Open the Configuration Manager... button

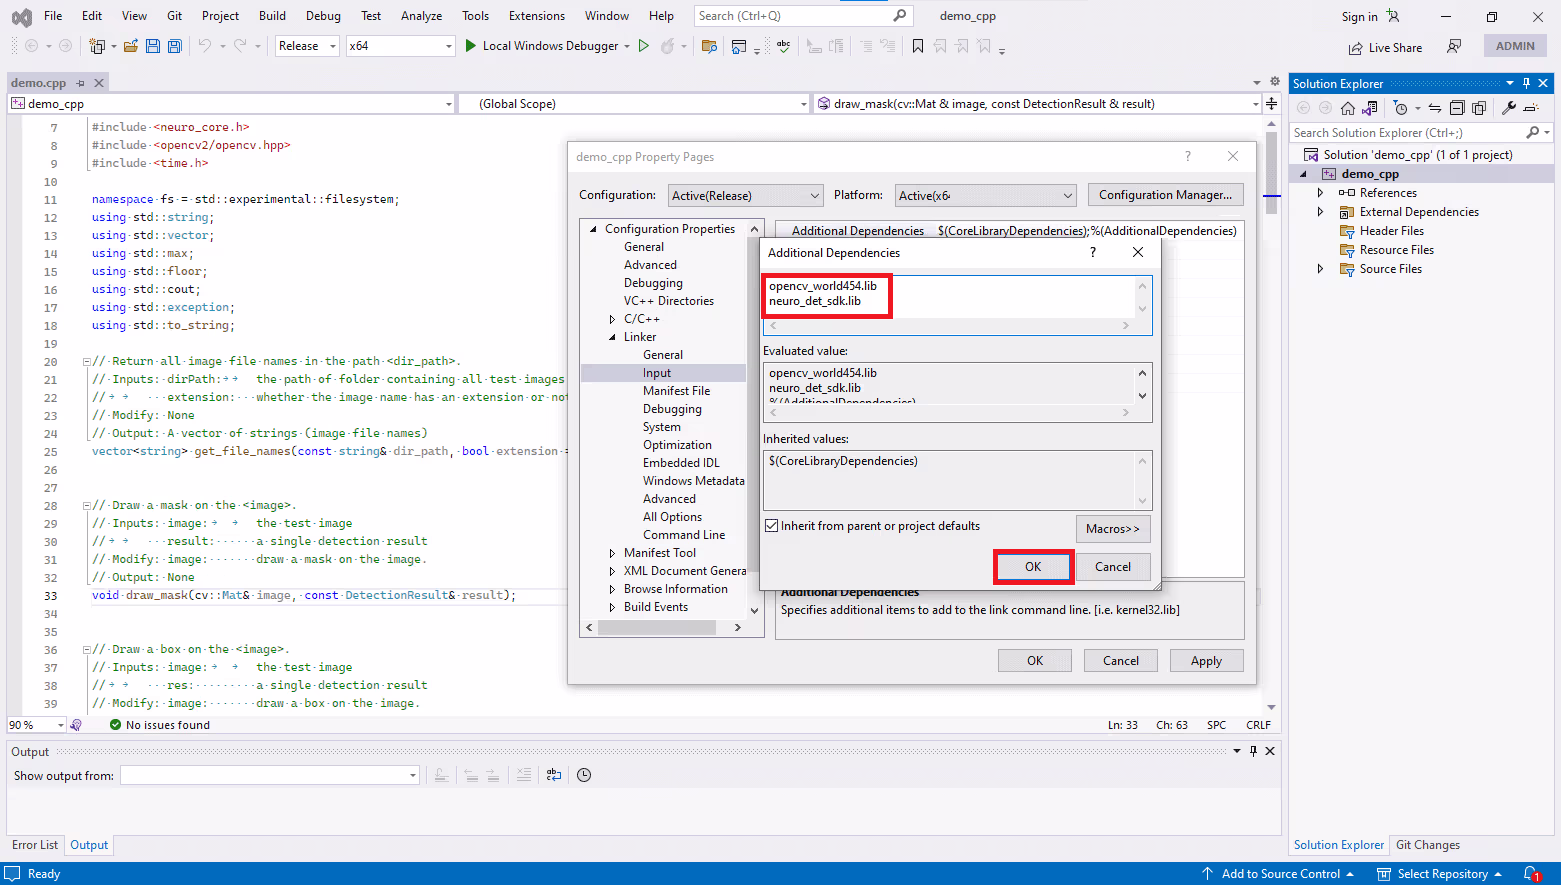pyautogui.click(x=1165, y=195)
